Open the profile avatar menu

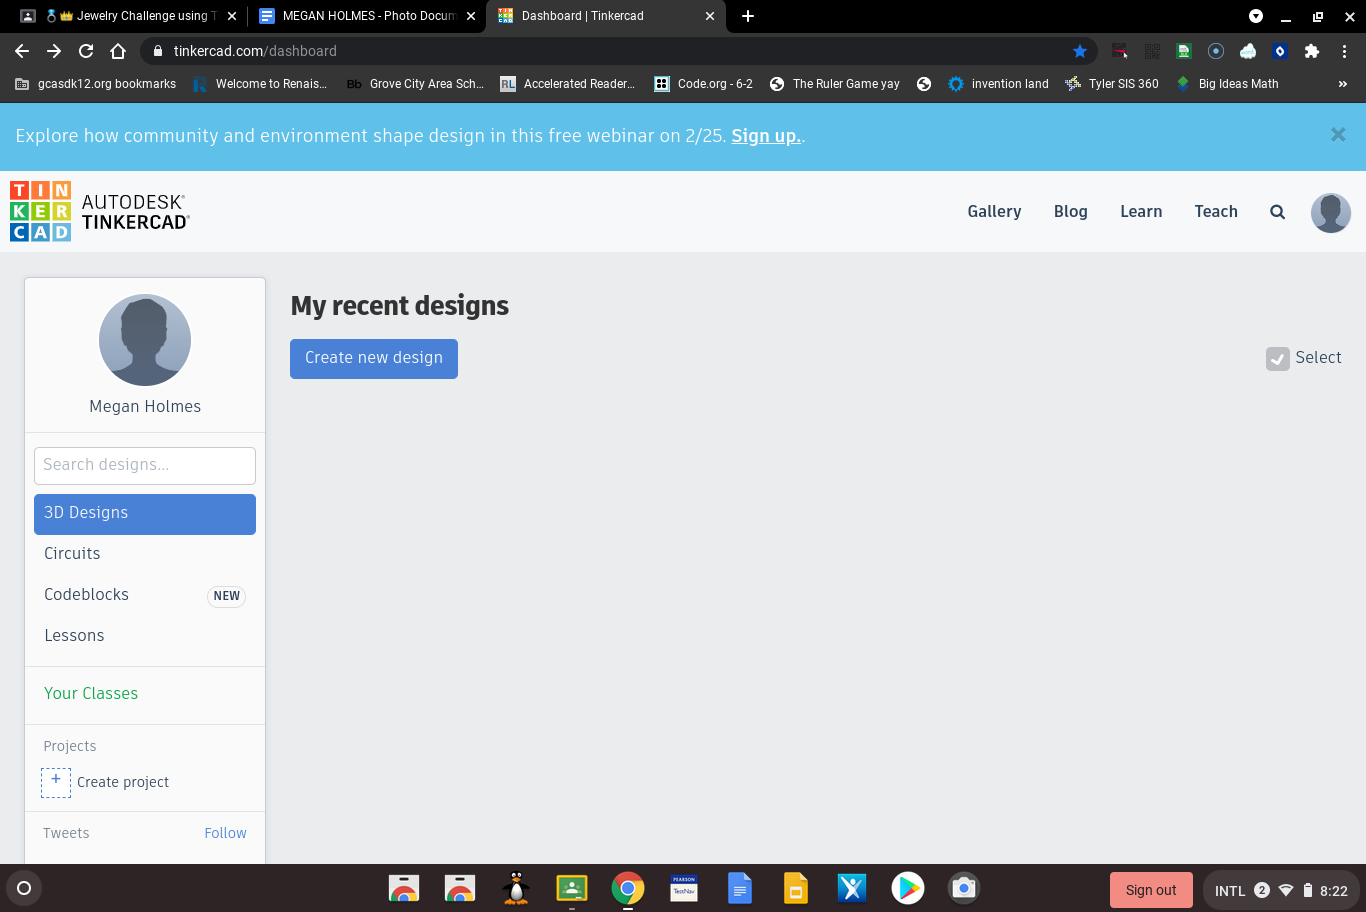tap(1330, 212)
